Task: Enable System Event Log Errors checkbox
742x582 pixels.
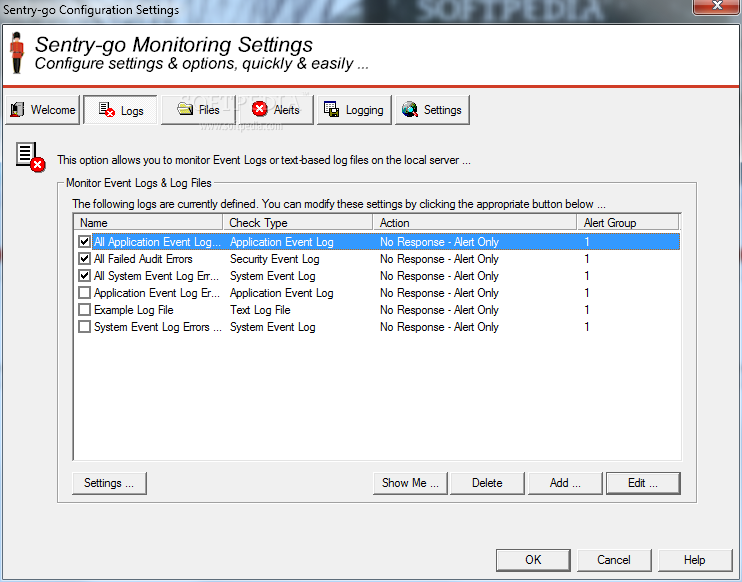Action: tap(84, 327)
